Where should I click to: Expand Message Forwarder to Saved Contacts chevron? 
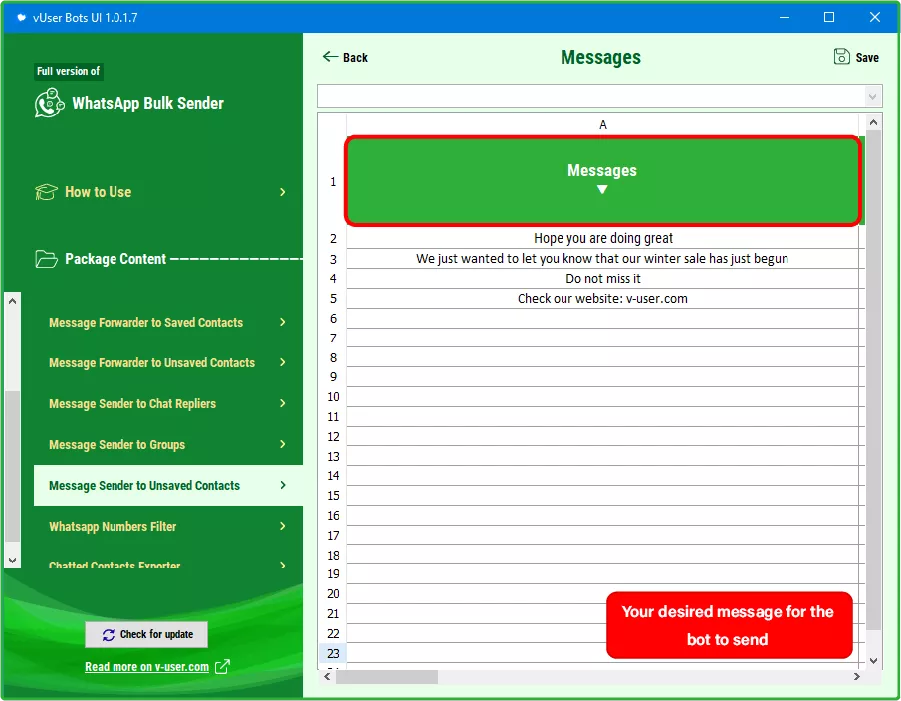coord(283,322)
